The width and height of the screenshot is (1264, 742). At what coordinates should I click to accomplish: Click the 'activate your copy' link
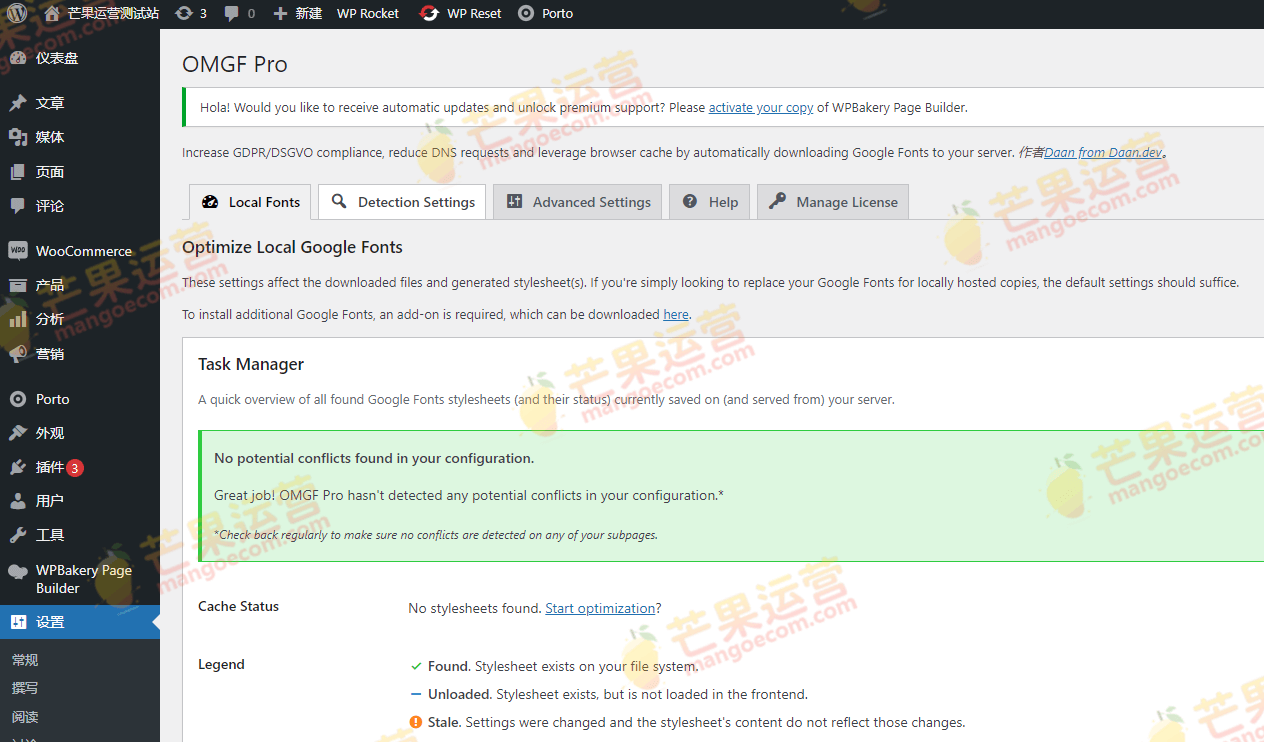760,108
